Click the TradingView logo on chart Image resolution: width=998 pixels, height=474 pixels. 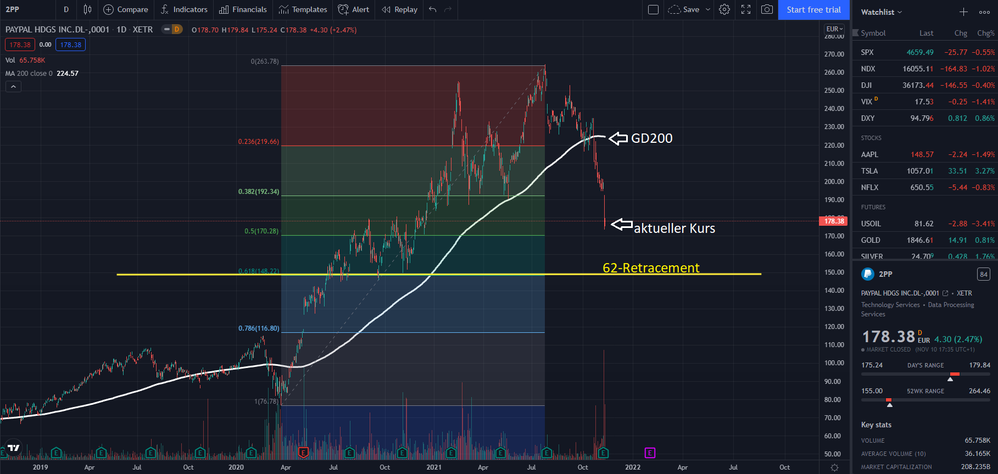(14, 447)
